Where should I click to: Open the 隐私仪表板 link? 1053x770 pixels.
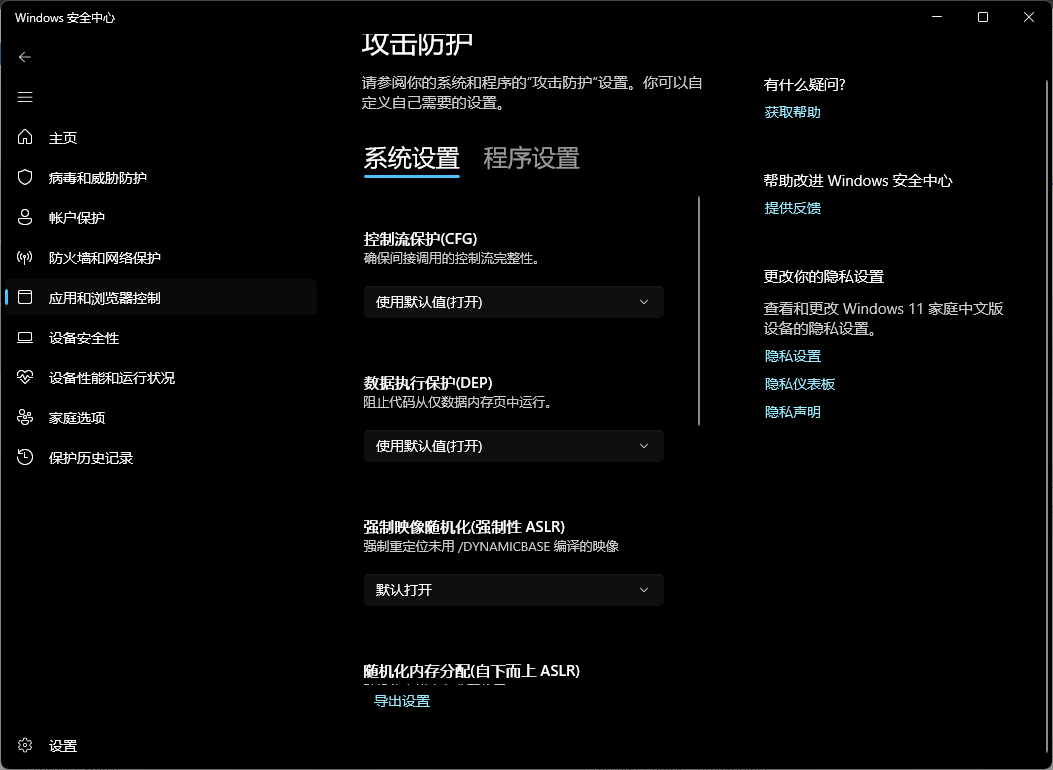800,384
